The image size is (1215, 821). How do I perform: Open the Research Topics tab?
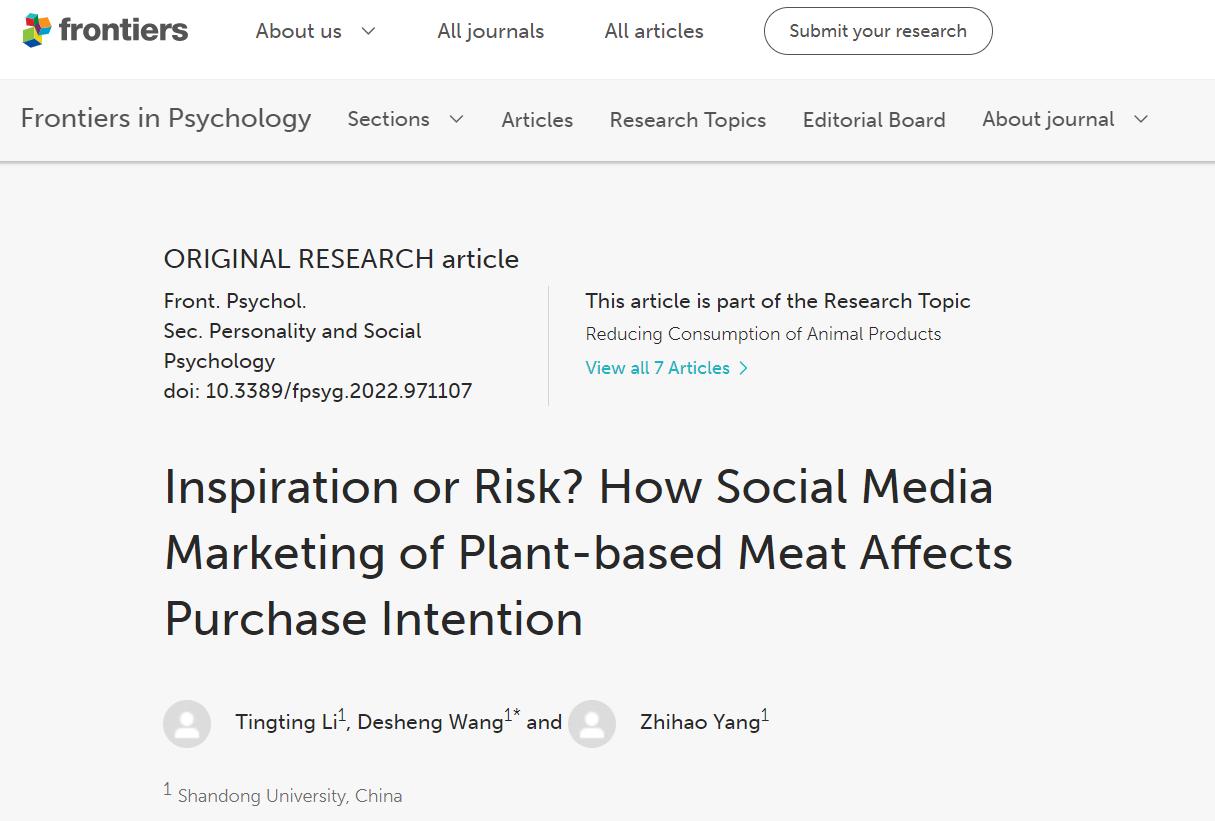688,120
